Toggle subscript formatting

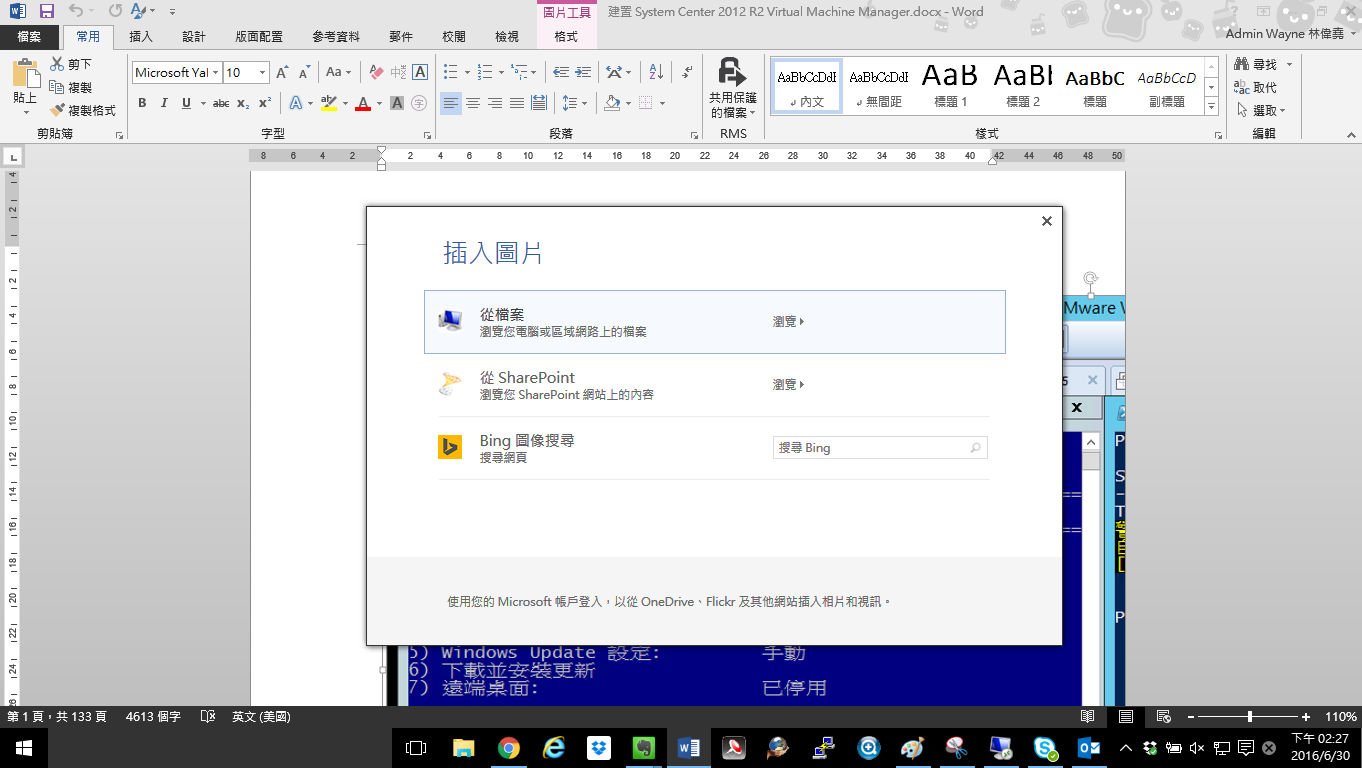243,103
